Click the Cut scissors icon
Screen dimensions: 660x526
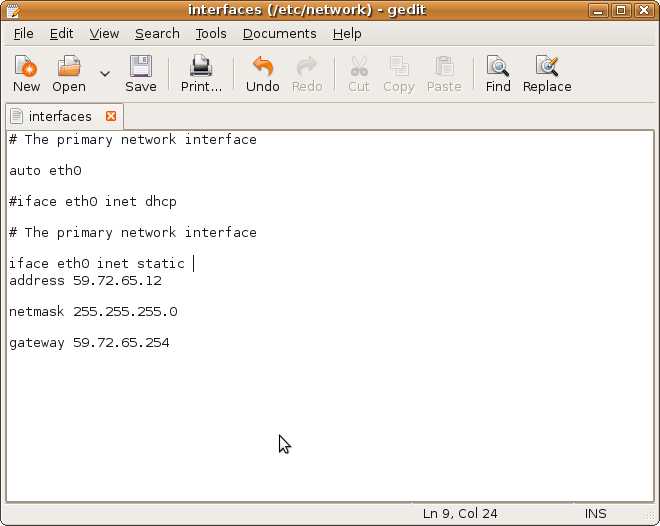[x=359, y=74]
